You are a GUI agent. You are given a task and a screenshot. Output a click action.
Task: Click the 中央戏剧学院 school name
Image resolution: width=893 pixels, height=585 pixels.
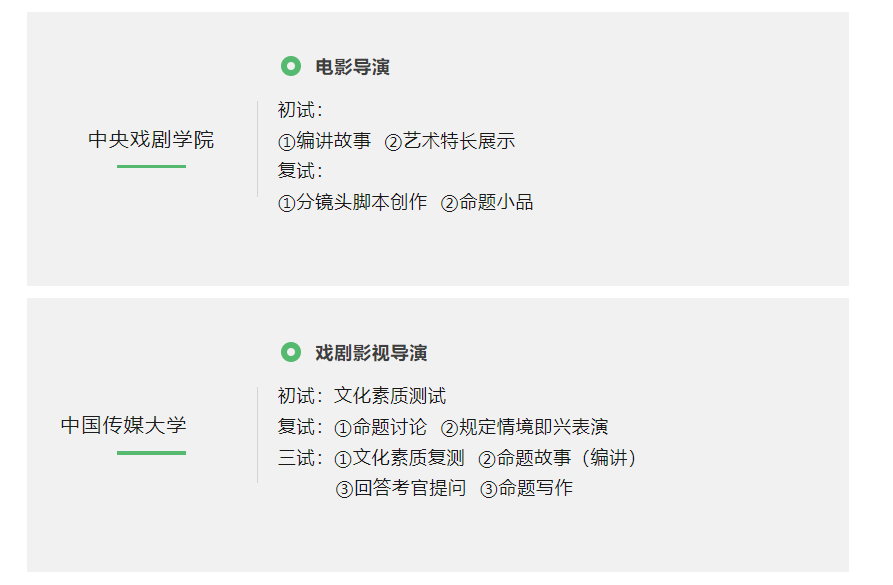click(151, 140)
